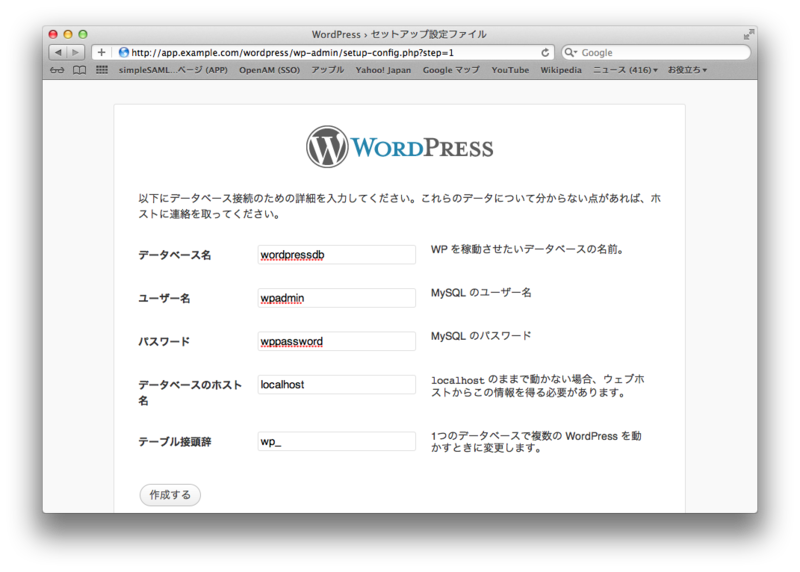
Task: Click the テーブル接頭辞 label
Action: coord(174,442)
